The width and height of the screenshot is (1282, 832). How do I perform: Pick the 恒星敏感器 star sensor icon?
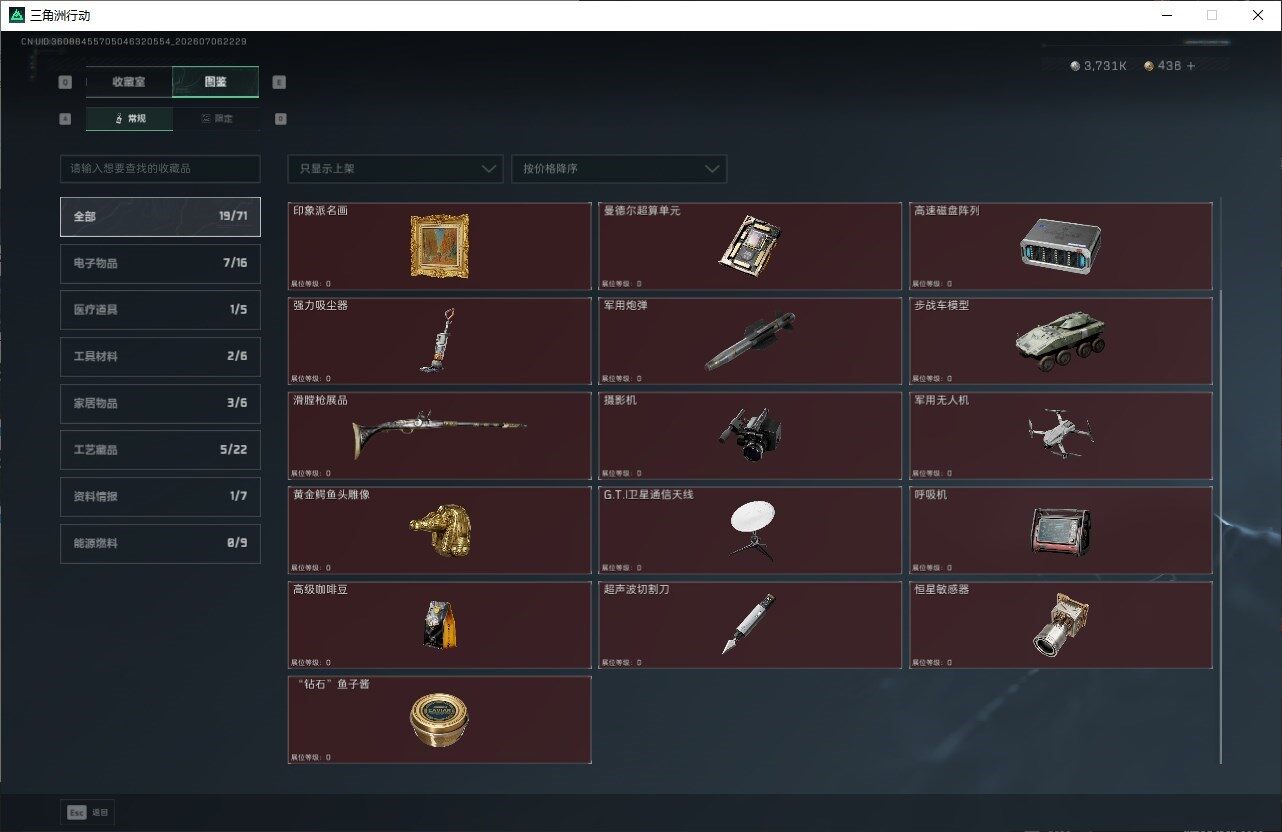(1060, 624)
